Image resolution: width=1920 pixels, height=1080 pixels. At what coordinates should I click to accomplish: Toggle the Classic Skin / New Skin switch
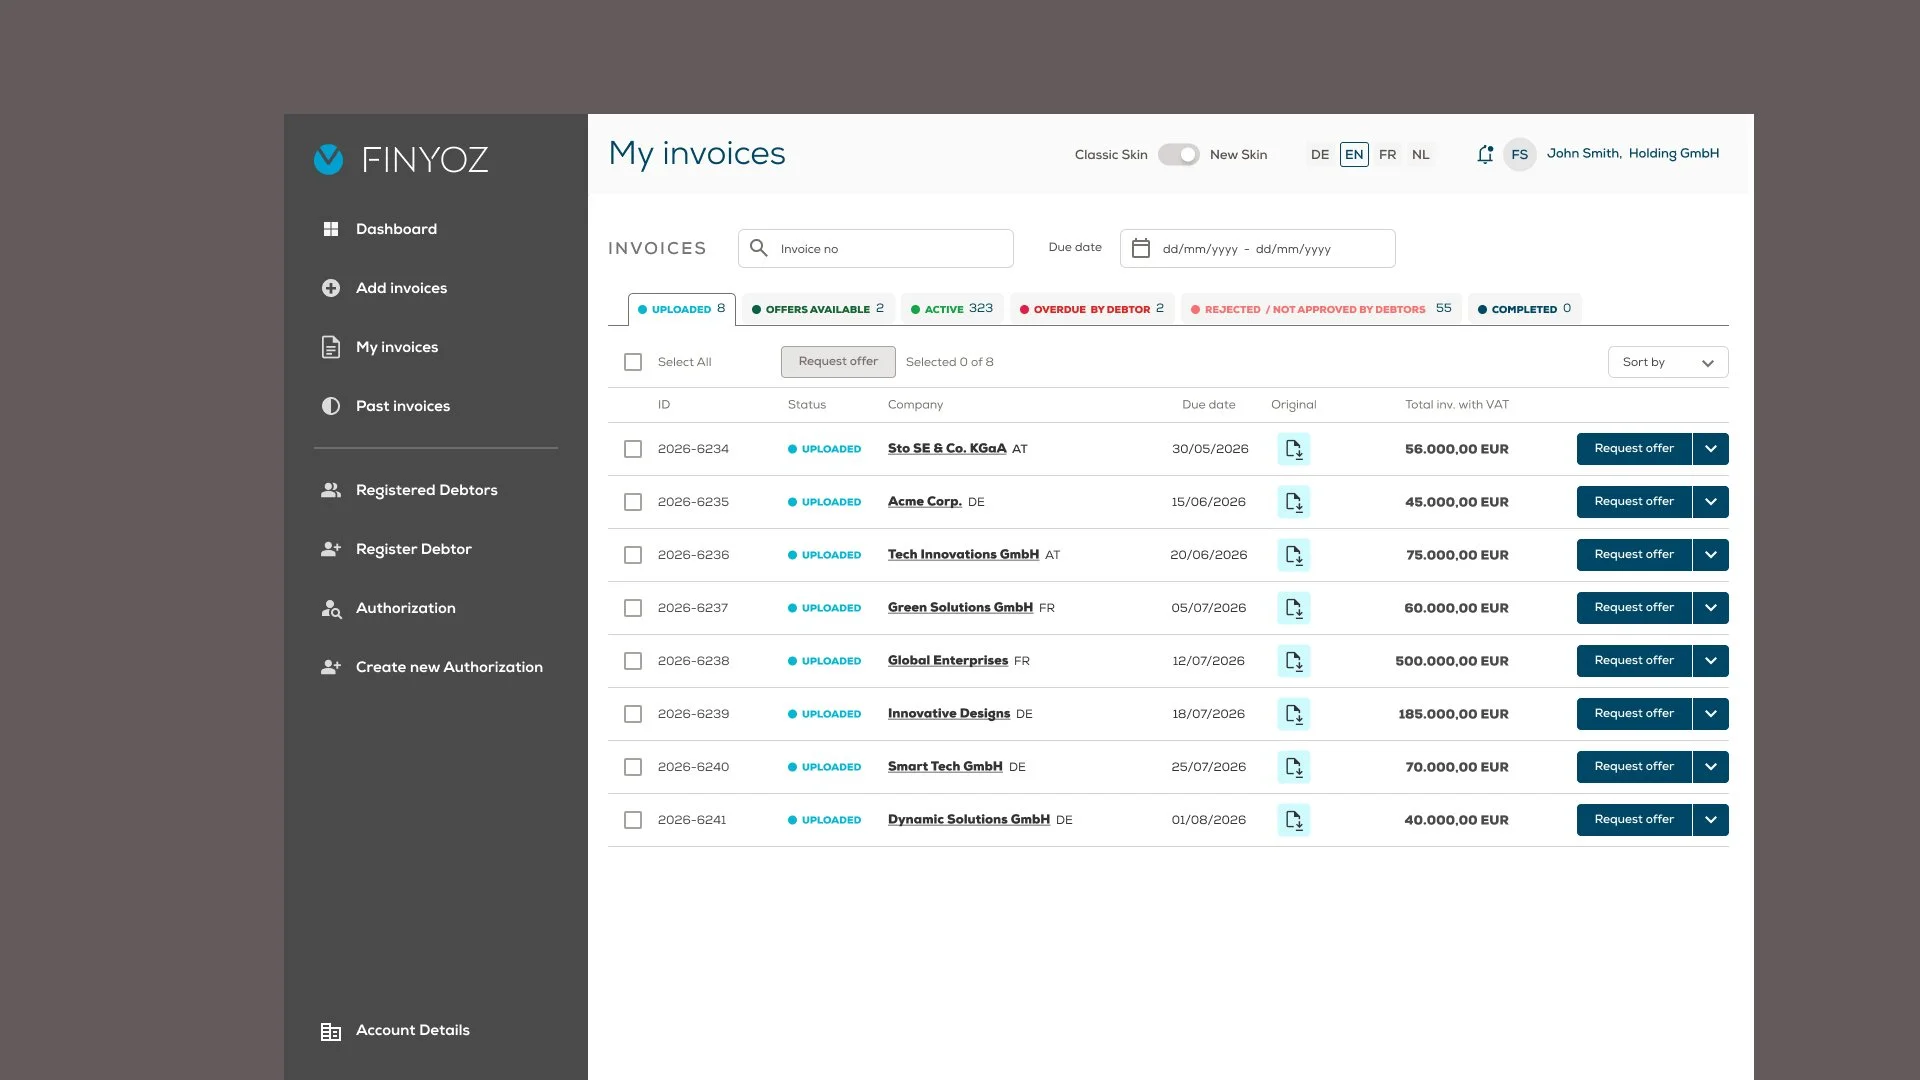pyautogui.click(x=1178, y=155)
